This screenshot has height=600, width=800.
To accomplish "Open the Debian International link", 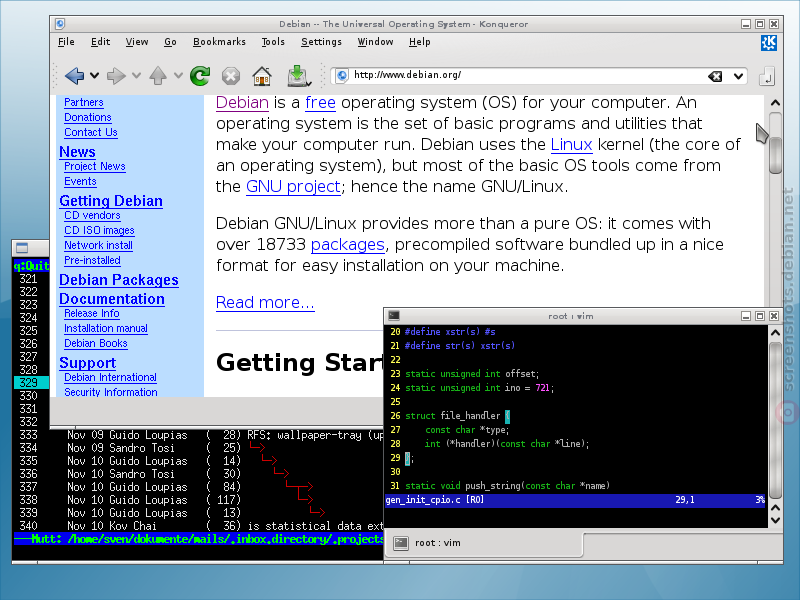I will click(x=110, y=377).
